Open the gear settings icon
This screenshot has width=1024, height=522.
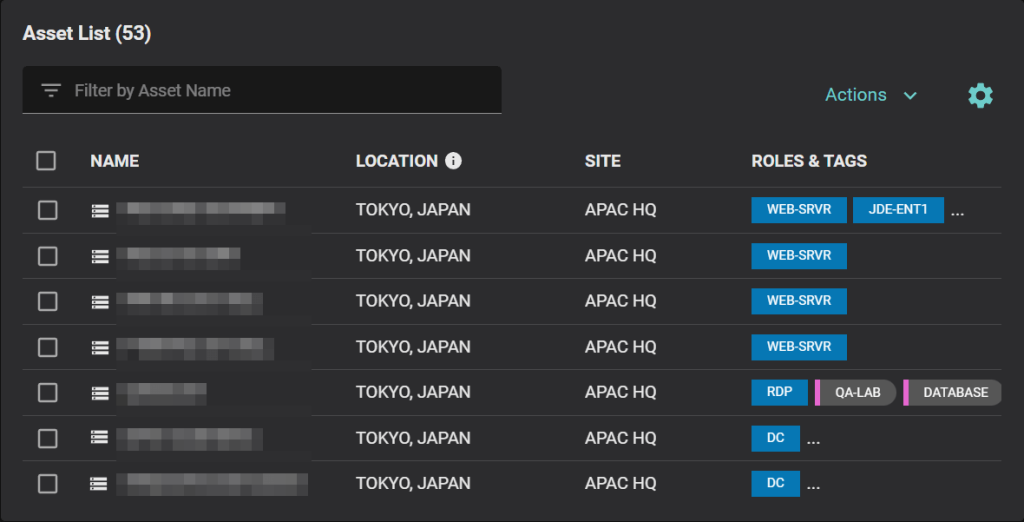click(980, 95)
